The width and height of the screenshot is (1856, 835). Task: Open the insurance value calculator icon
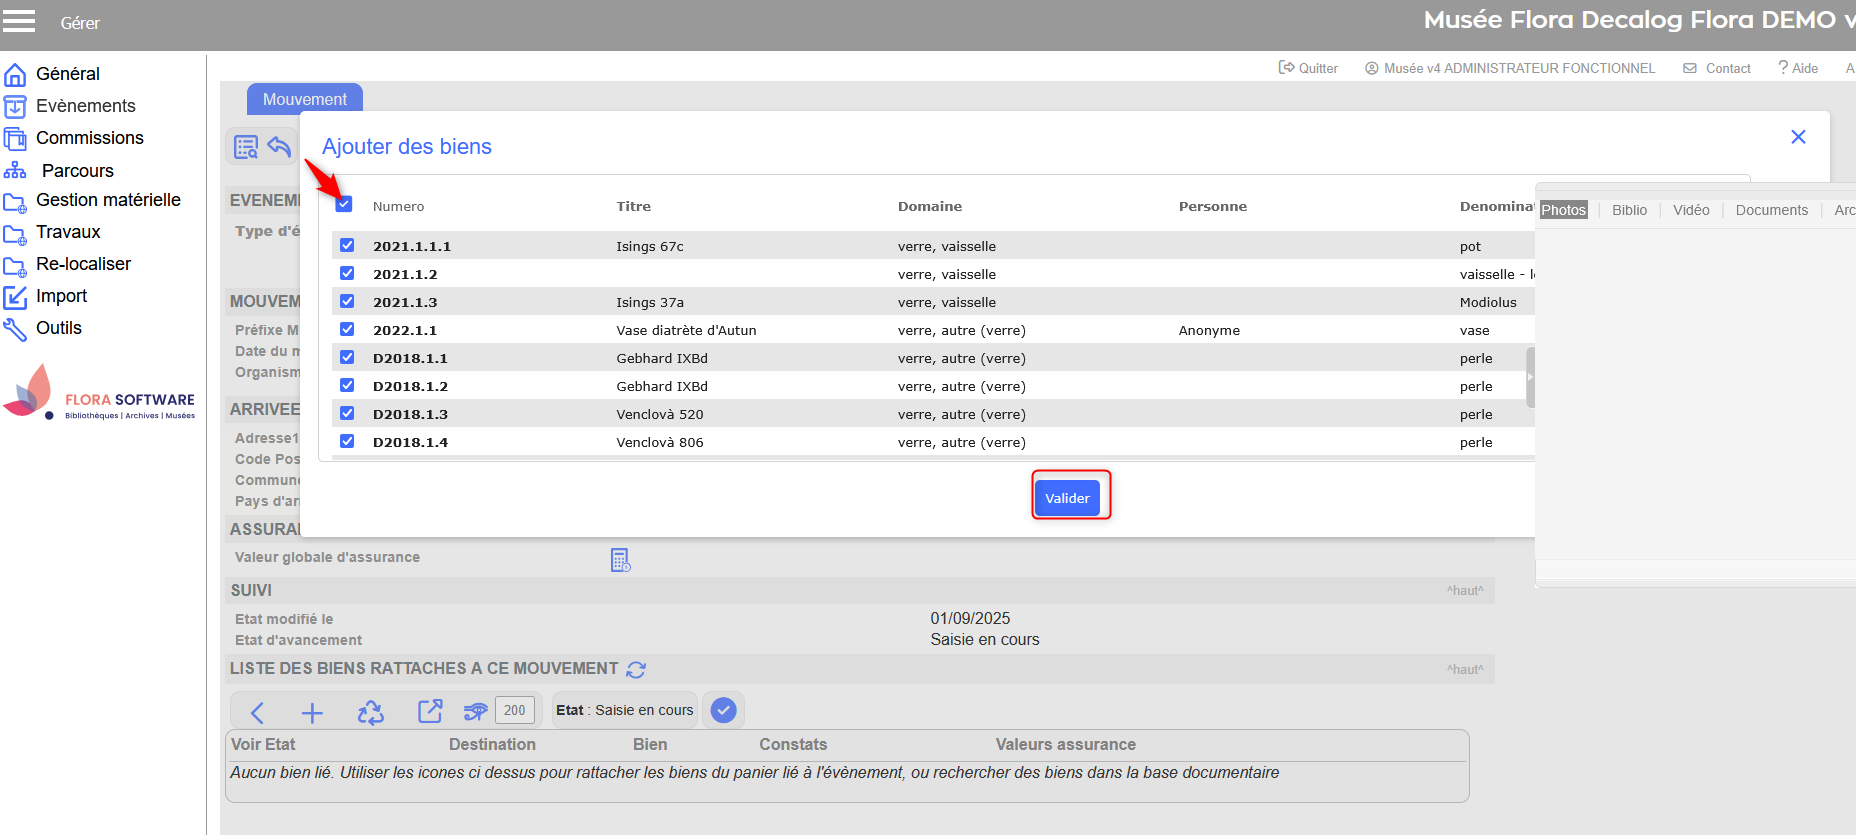pyautogui.click(x=620, y=560)
